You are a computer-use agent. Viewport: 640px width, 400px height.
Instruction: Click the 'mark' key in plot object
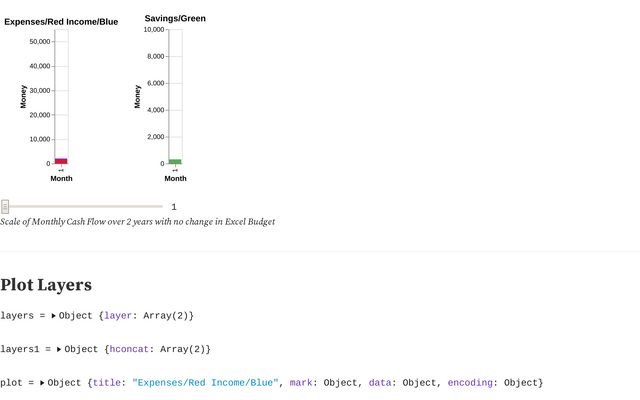coord(303,383)
